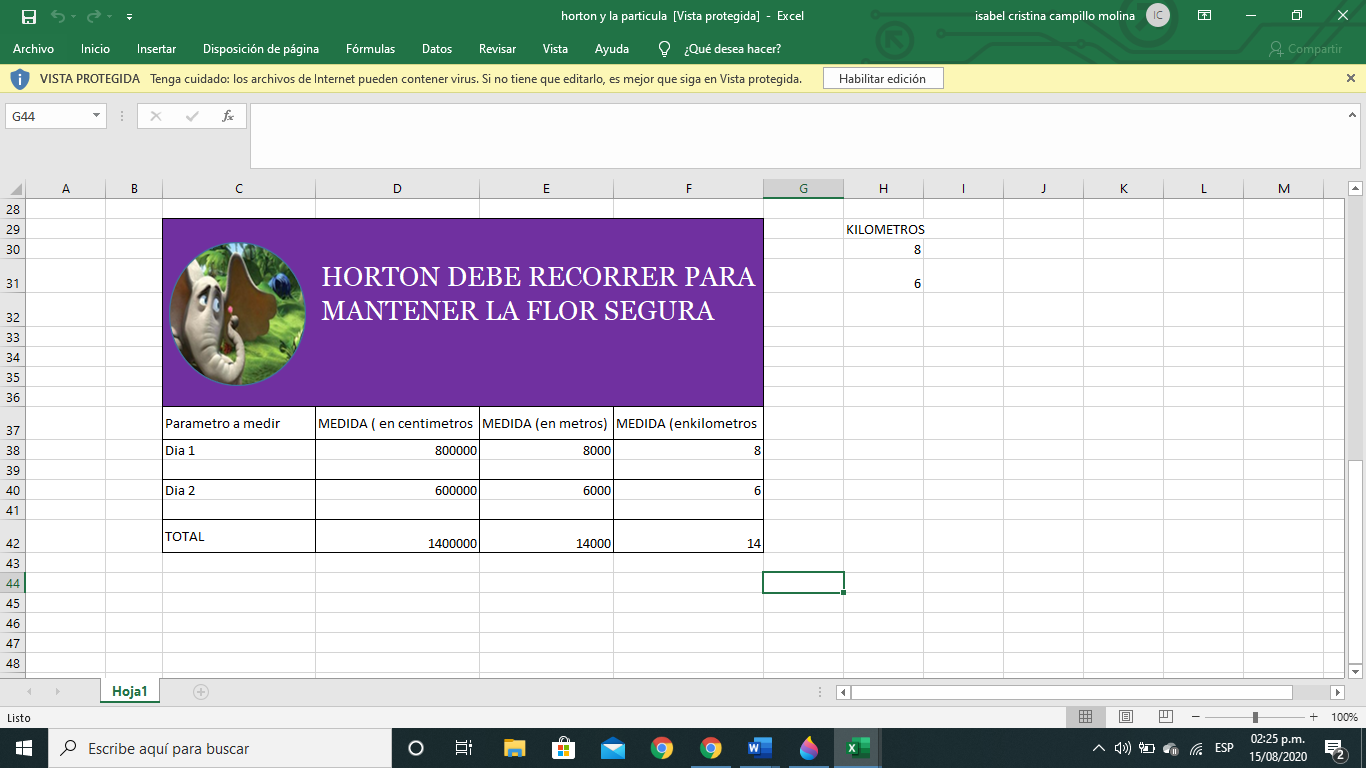Click the Ribbon Display Options icon

[1205, 16]
